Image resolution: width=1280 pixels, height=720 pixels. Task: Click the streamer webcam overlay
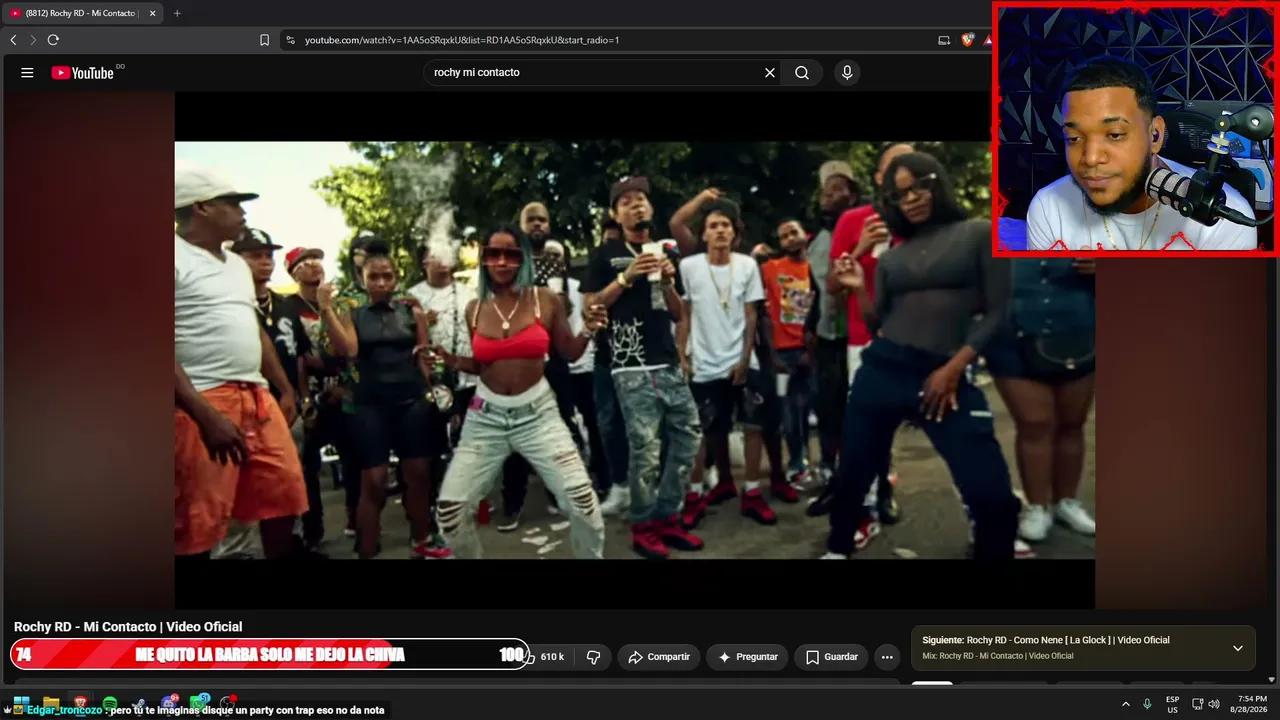pos(1136,128)
